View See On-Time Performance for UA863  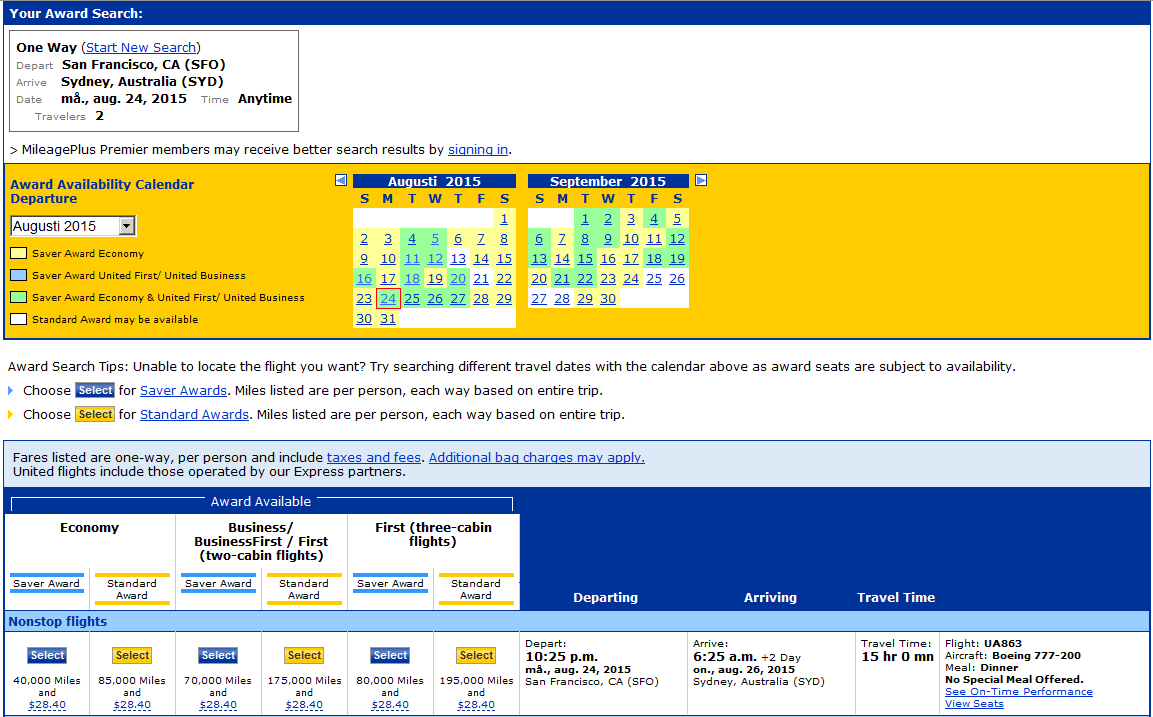(1018, 692)
